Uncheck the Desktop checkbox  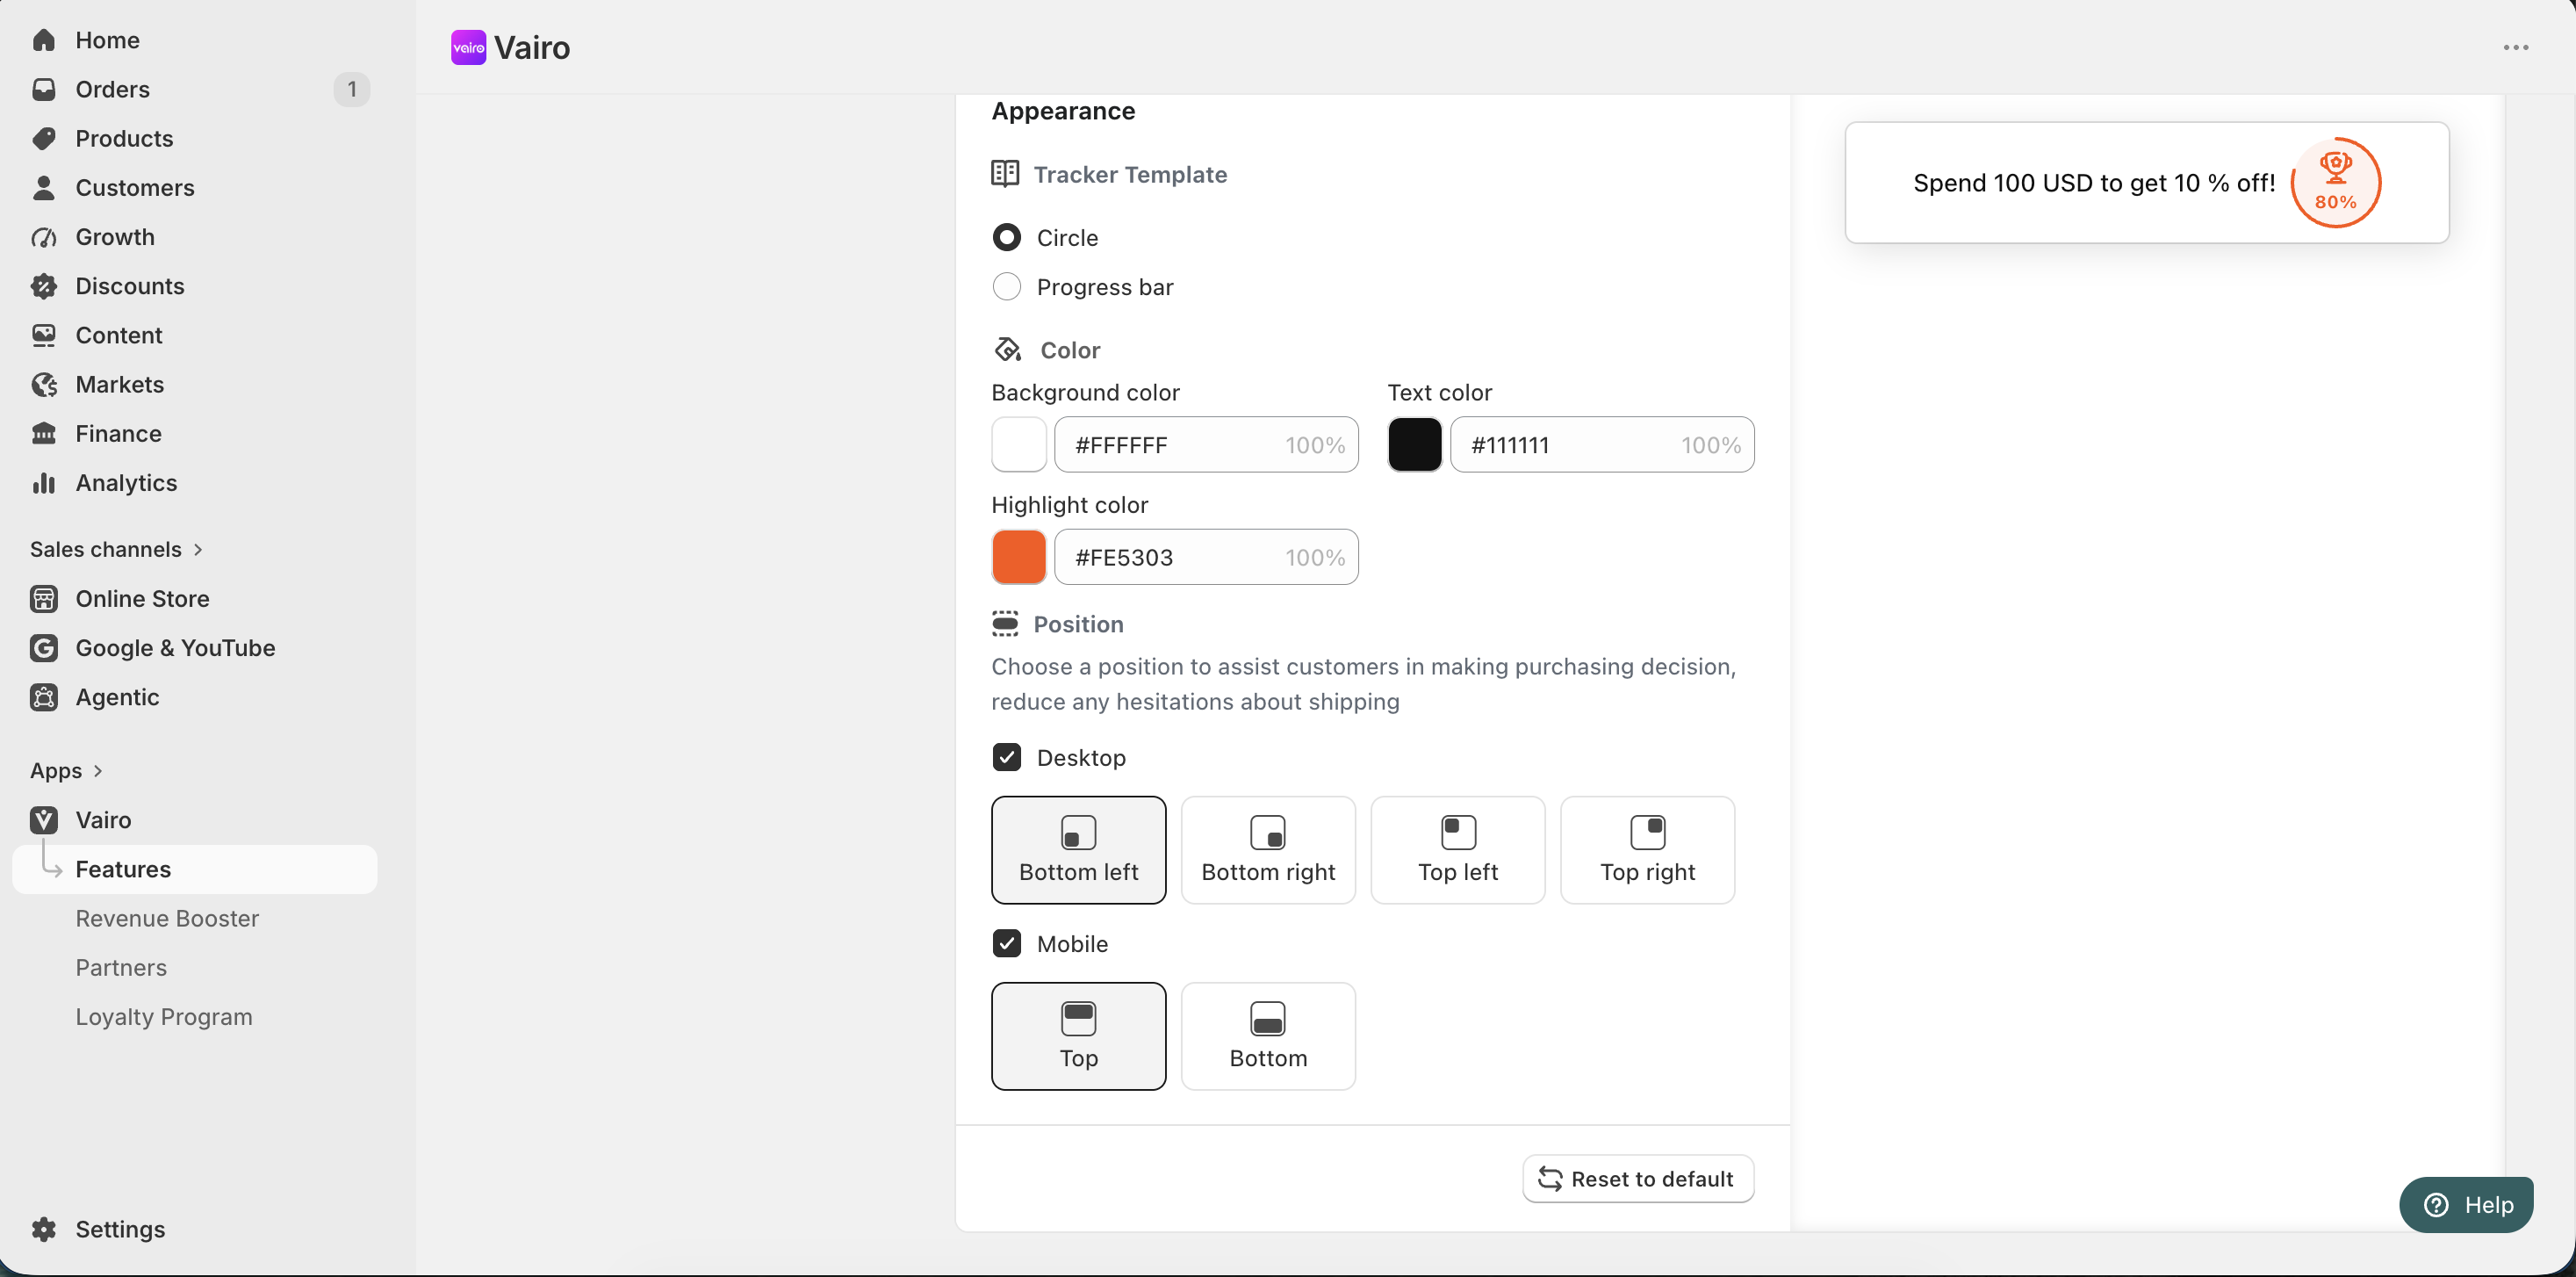coord(1006,757)
